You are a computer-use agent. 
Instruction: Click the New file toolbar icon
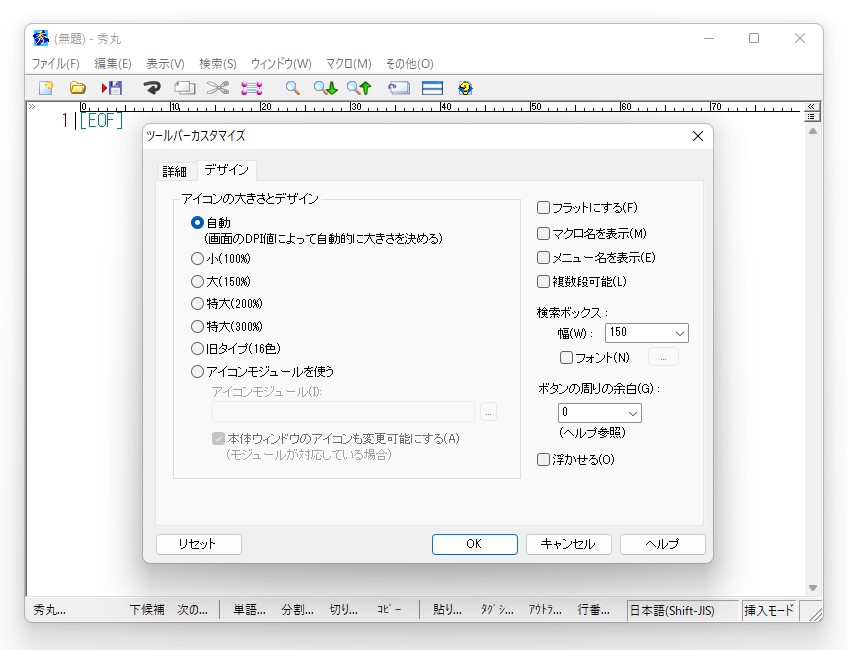click(46, 88)
